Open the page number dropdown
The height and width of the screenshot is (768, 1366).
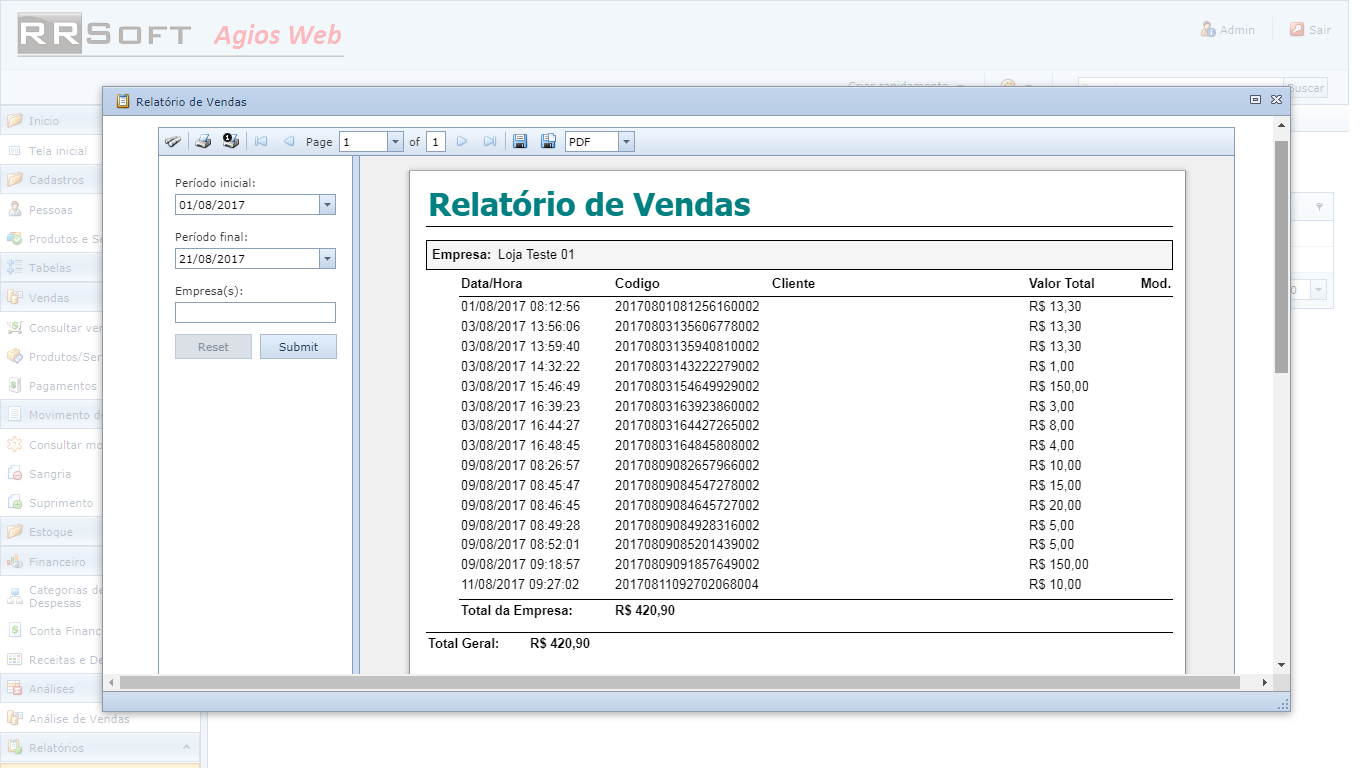395,142
